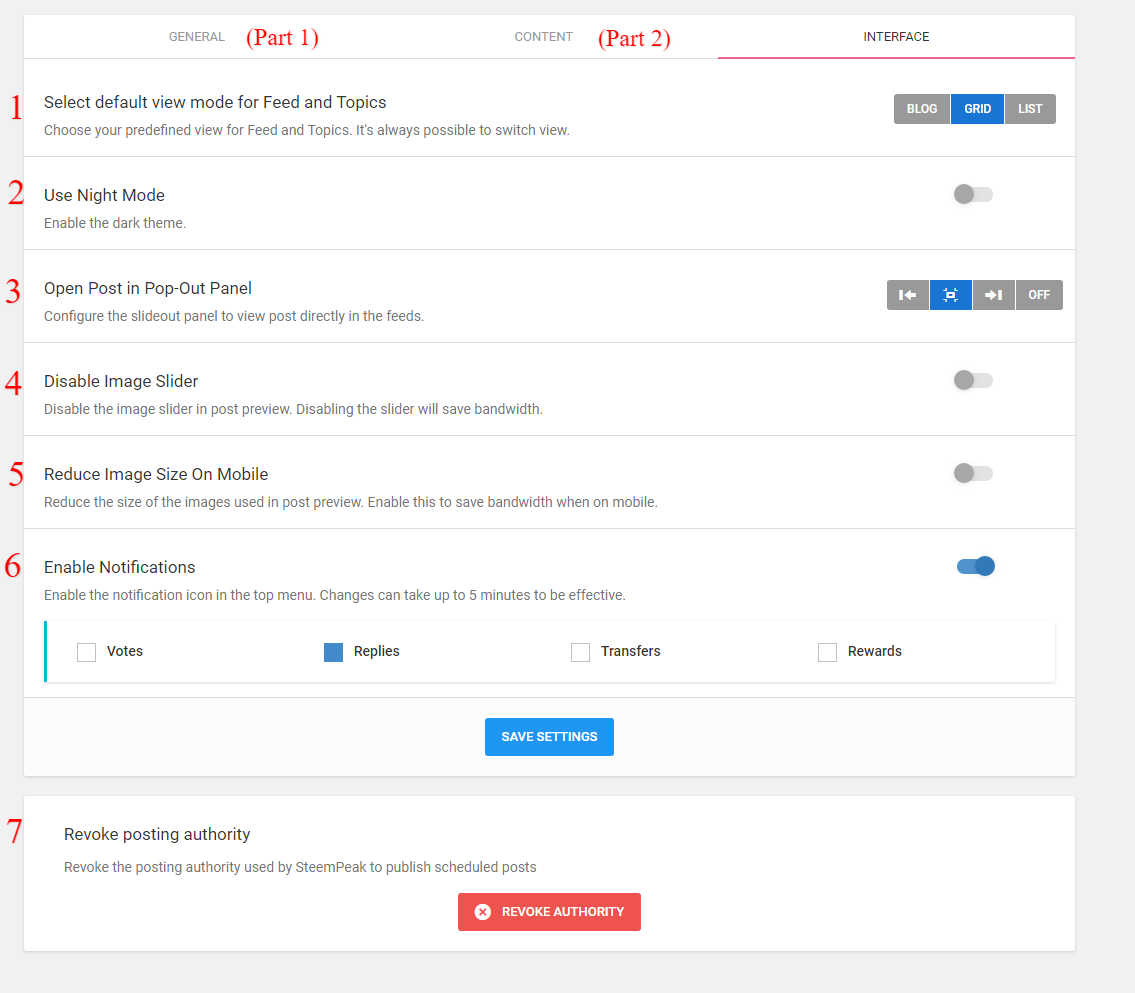
Task: Choose LIST as default view mode
Action: click(1030, 109)
